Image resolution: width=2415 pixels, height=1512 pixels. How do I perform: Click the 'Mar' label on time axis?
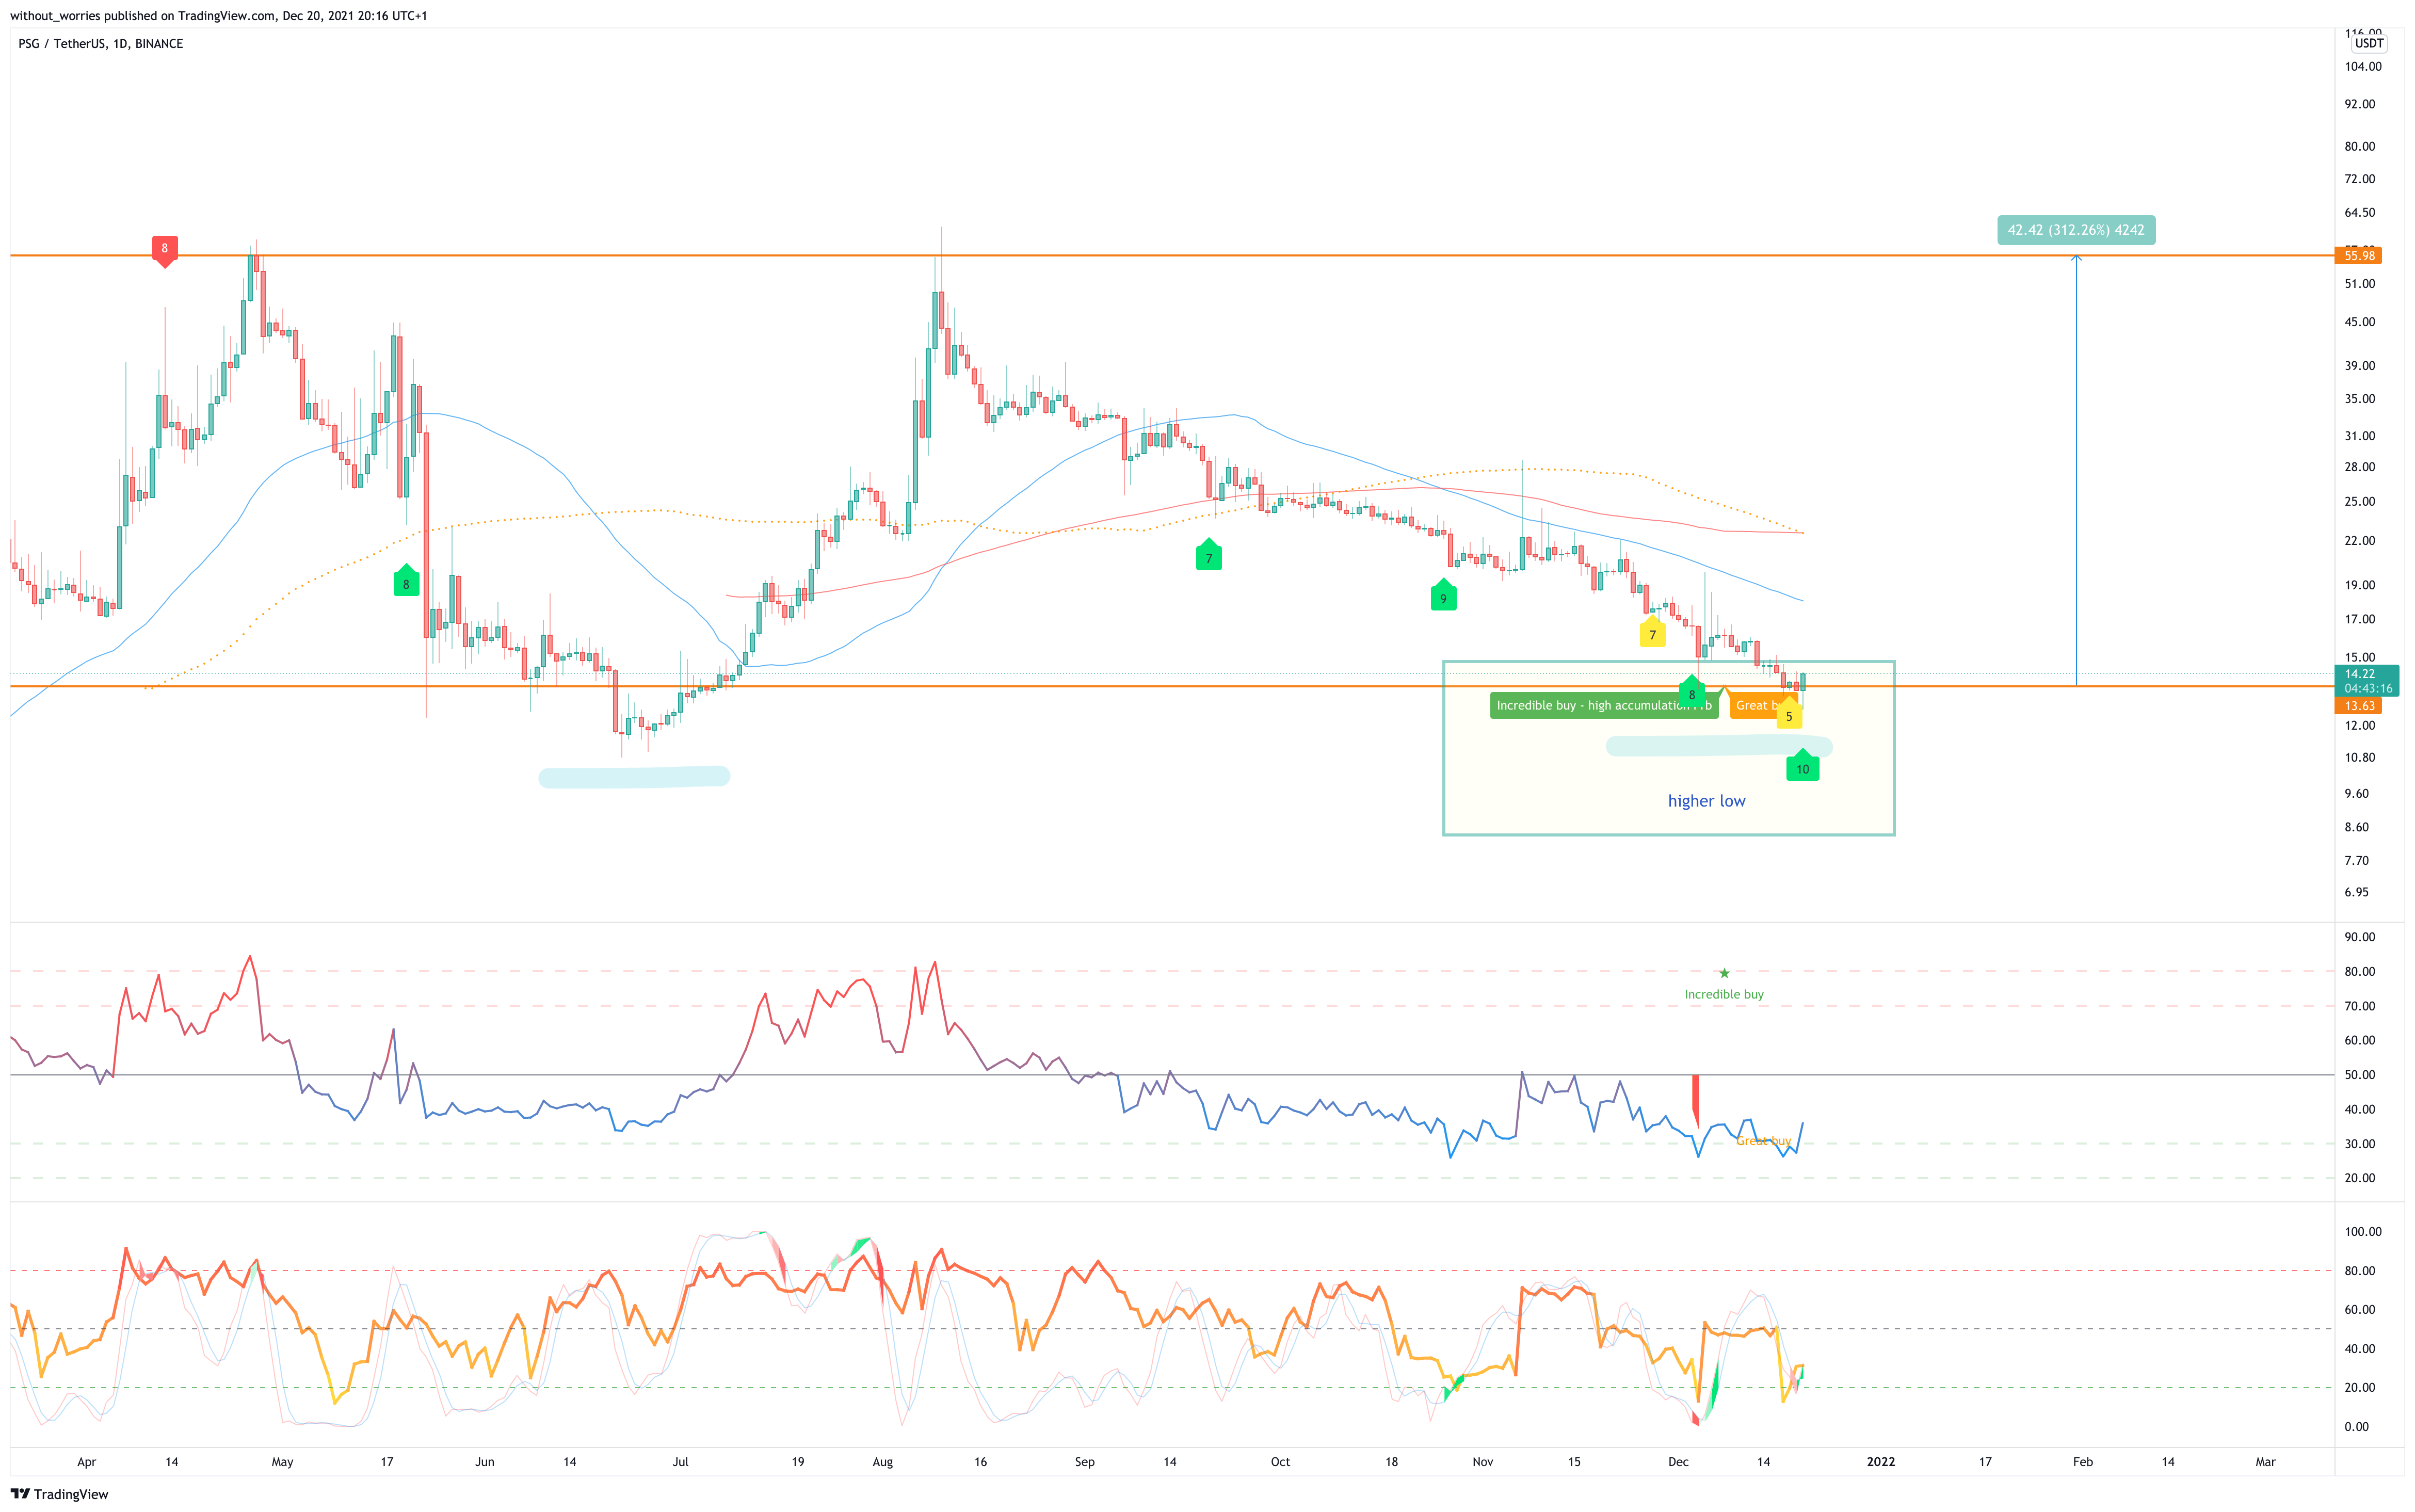2265,1462
